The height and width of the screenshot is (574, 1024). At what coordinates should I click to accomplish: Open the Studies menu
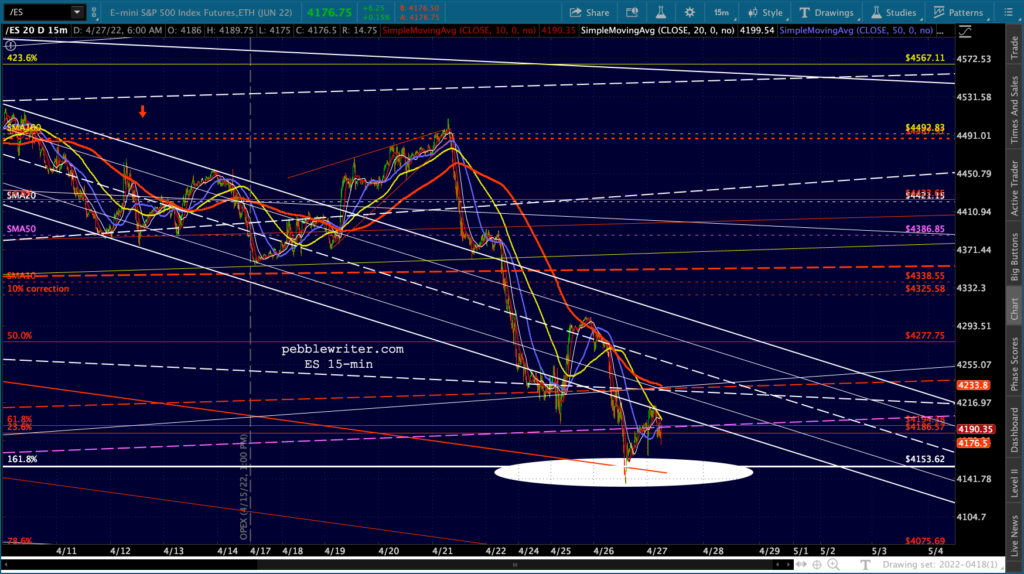pos(893,12)
